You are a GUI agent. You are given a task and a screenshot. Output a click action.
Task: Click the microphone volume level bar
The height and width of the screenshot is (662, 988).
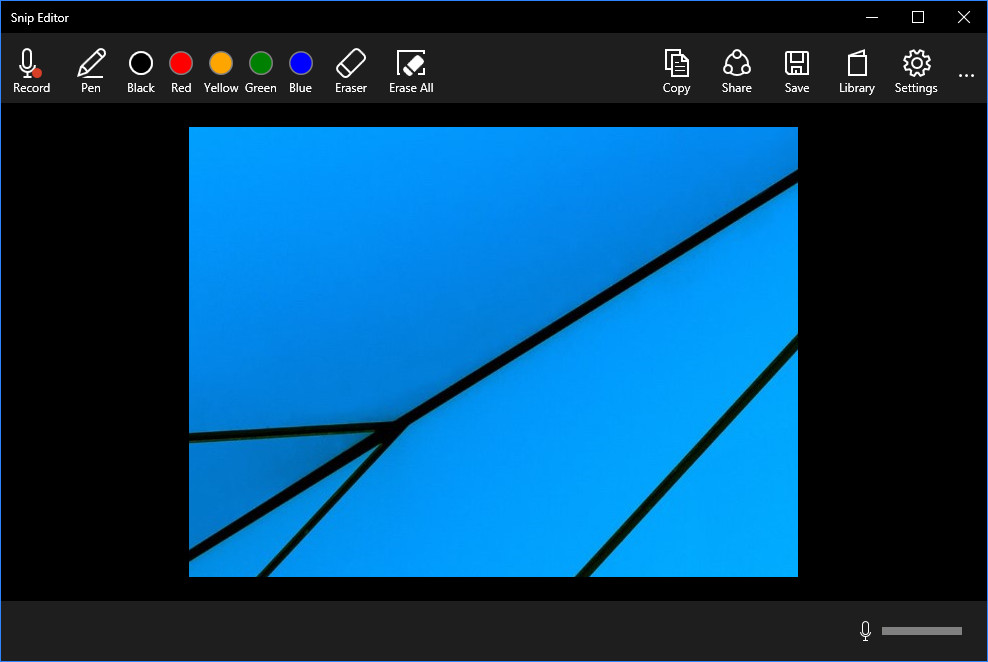[x=922, y=631]
